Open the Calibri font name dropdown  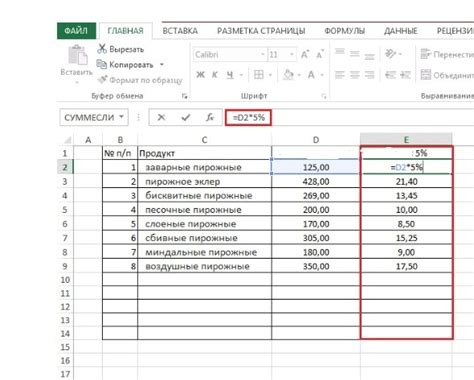point(263,54)
